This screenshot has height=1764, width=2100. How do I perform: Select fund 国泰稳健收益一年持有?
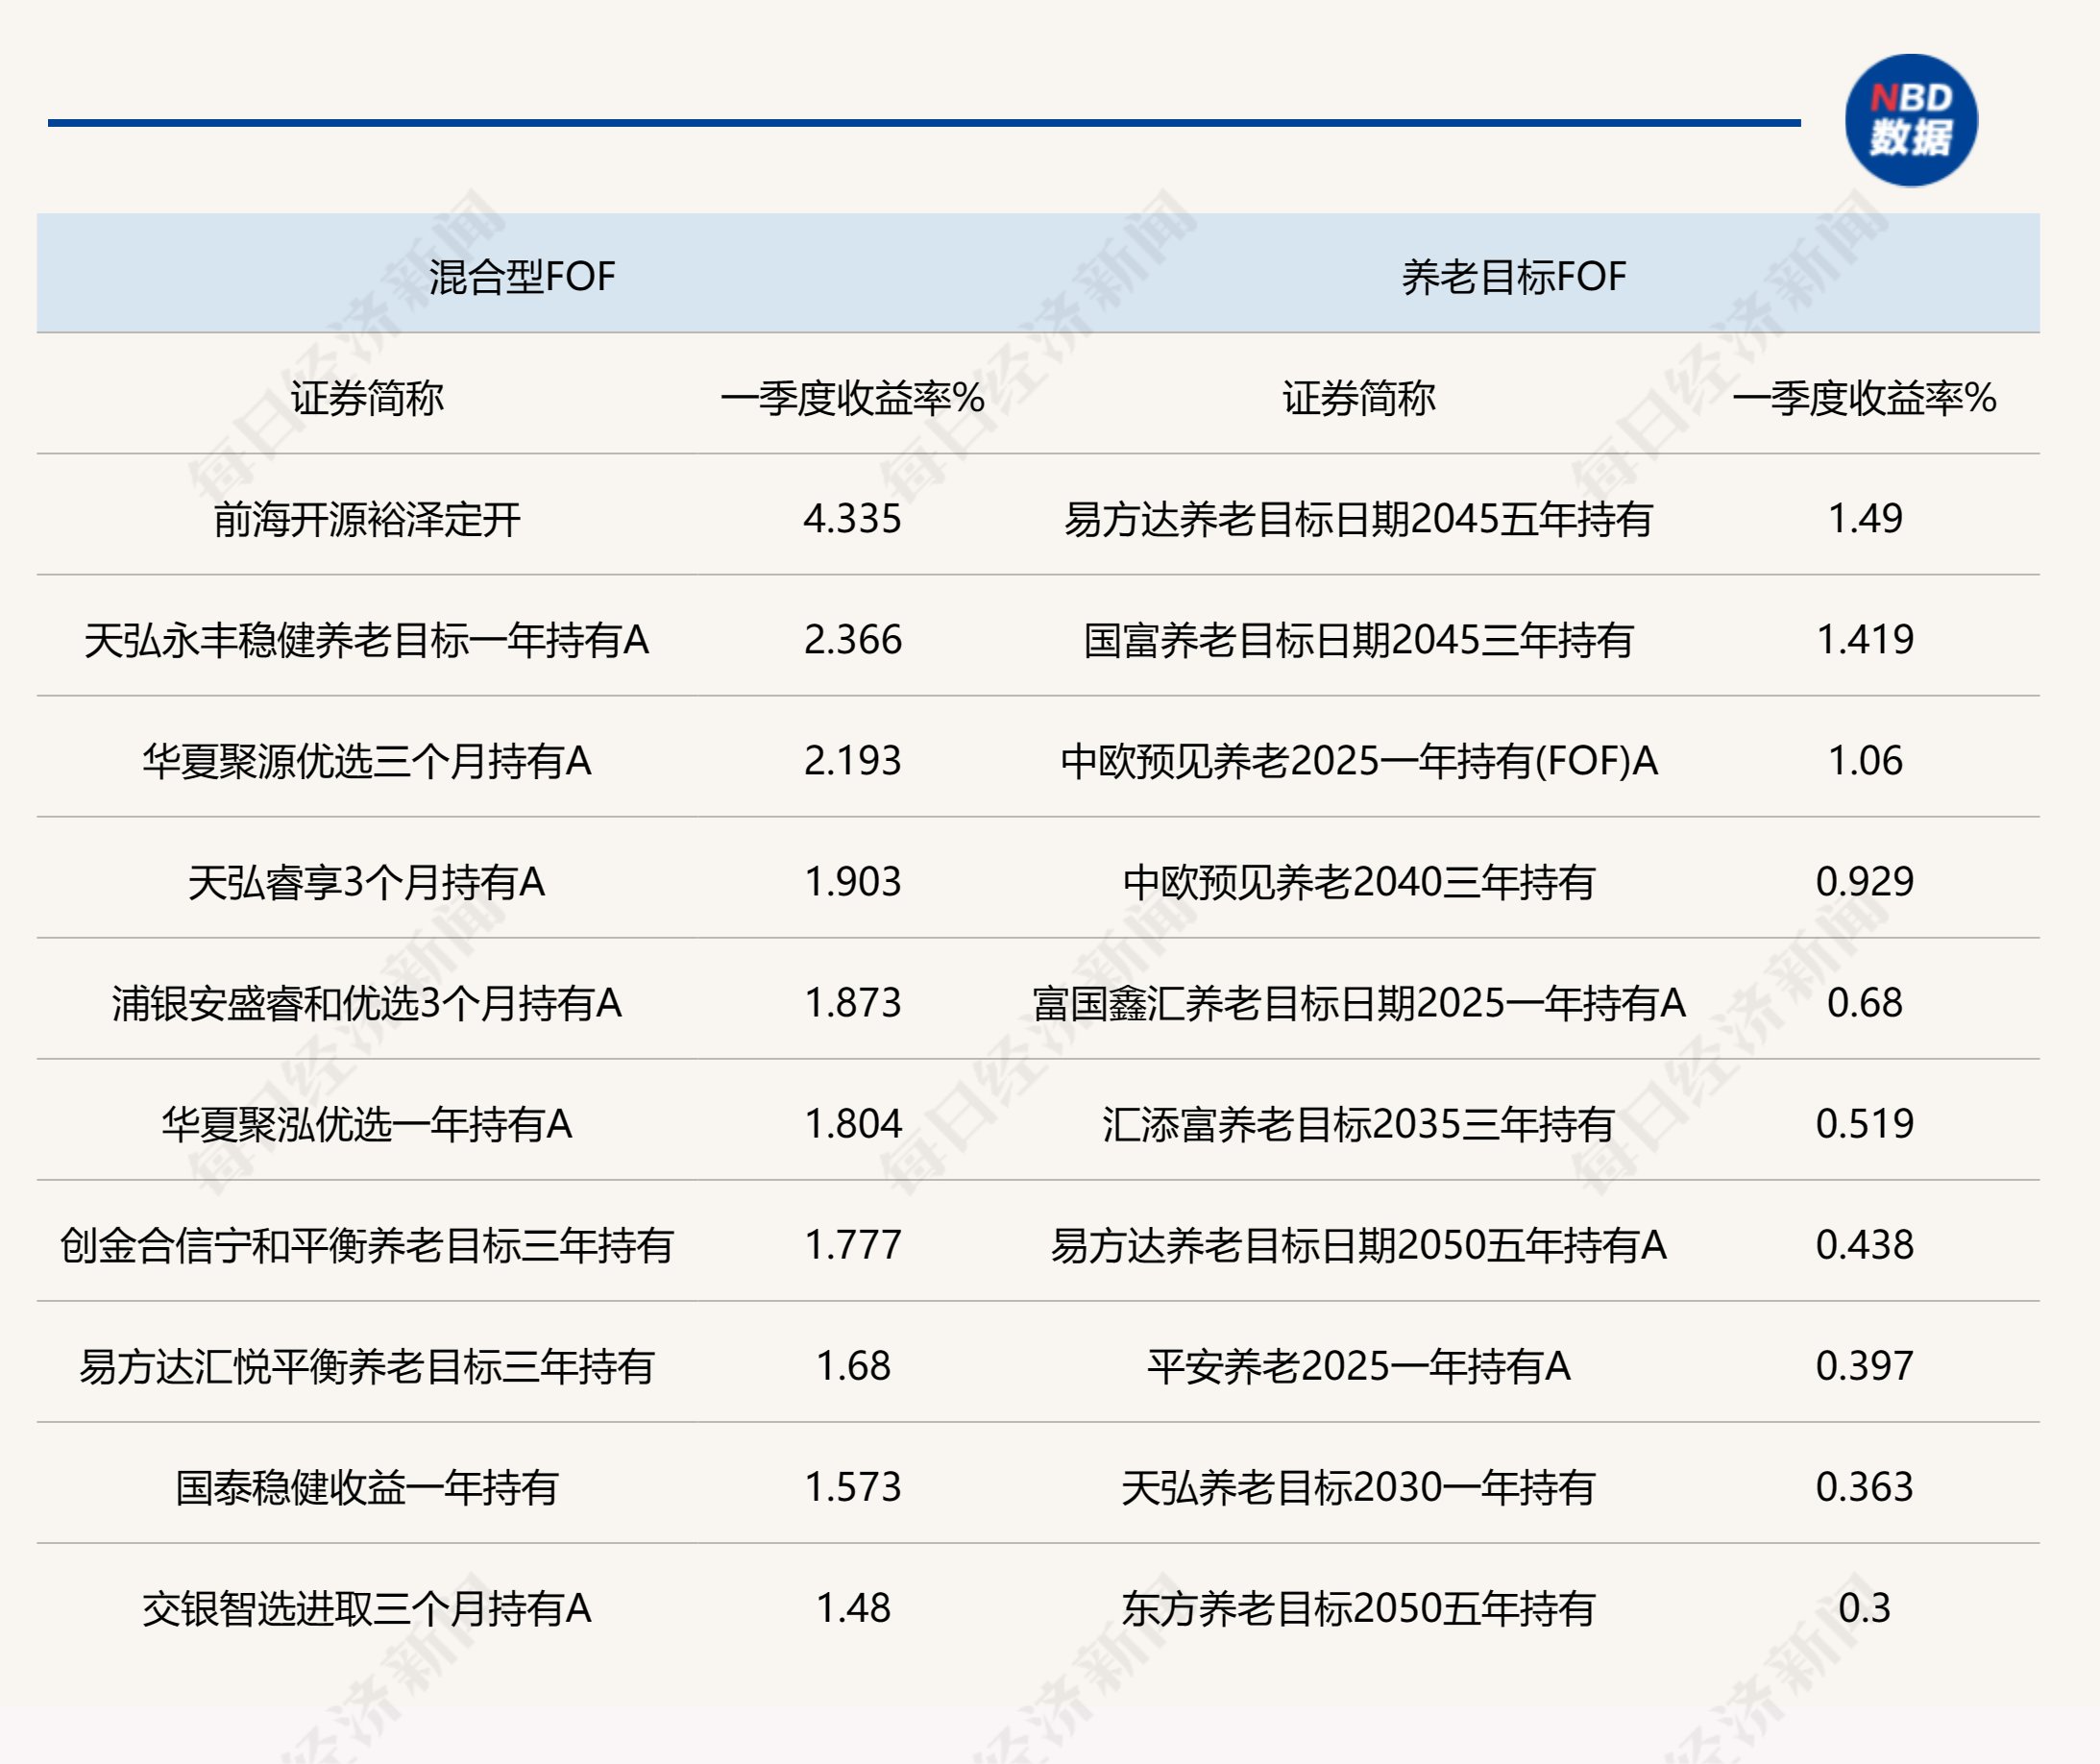(367, 1487)
